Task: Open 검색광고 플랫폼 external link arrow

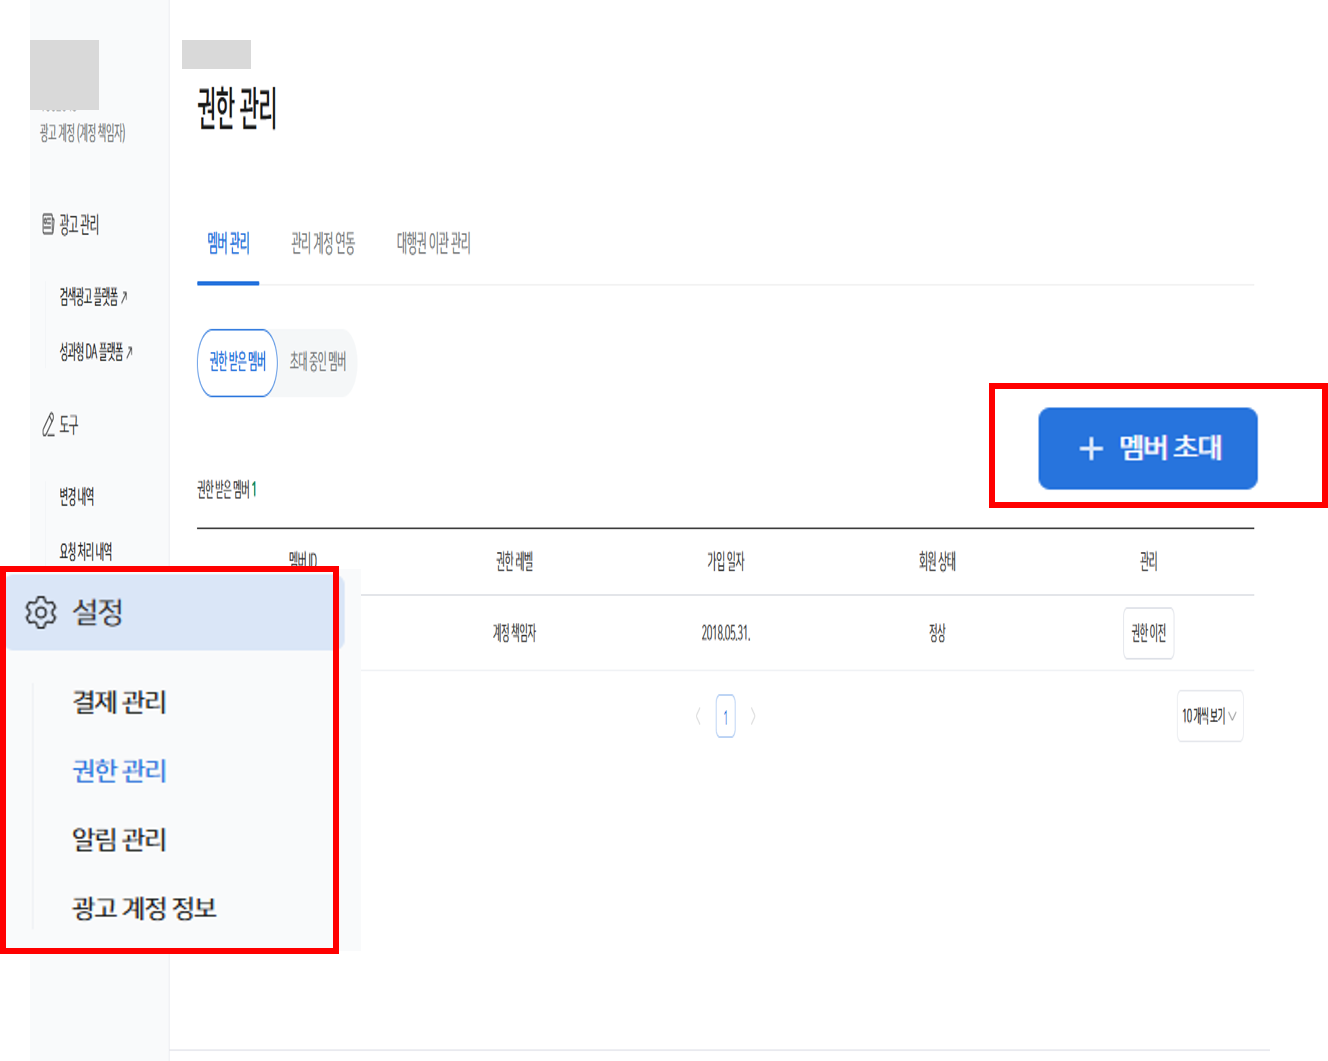Action: [x=125, y=296]
